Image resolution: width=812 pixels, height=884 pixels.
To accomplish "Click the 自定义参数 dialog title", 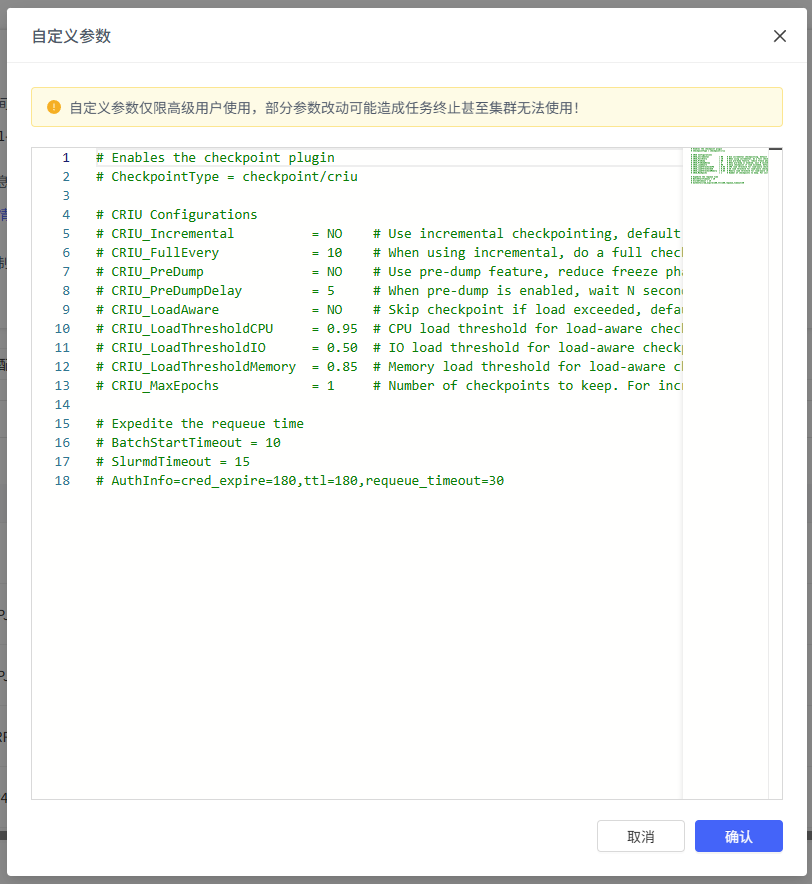I will coord(71,36).
